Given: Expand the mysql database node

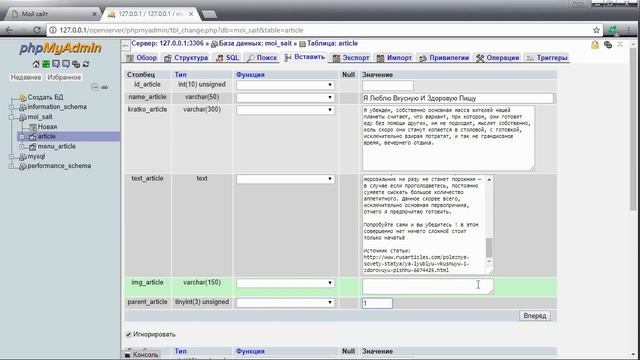Looking at the screenshot, I should tap(11, 157).
